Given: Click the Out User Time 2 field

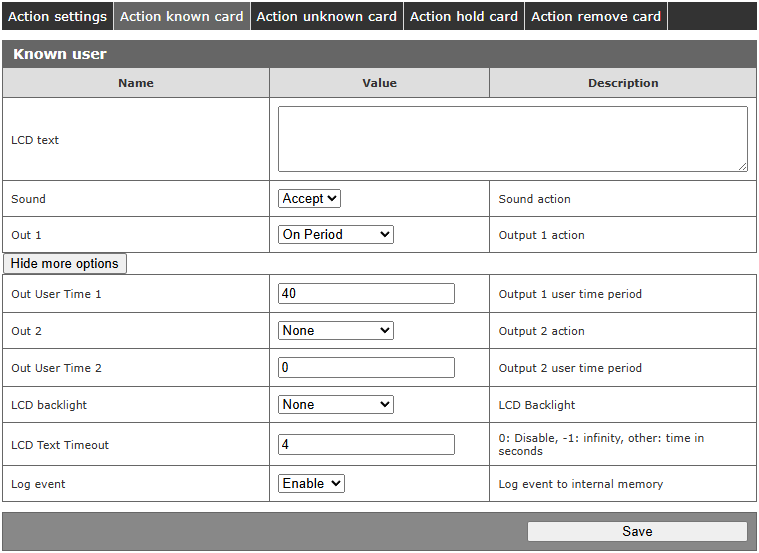Looking at the screenshot, I should (x=366, y=368).
